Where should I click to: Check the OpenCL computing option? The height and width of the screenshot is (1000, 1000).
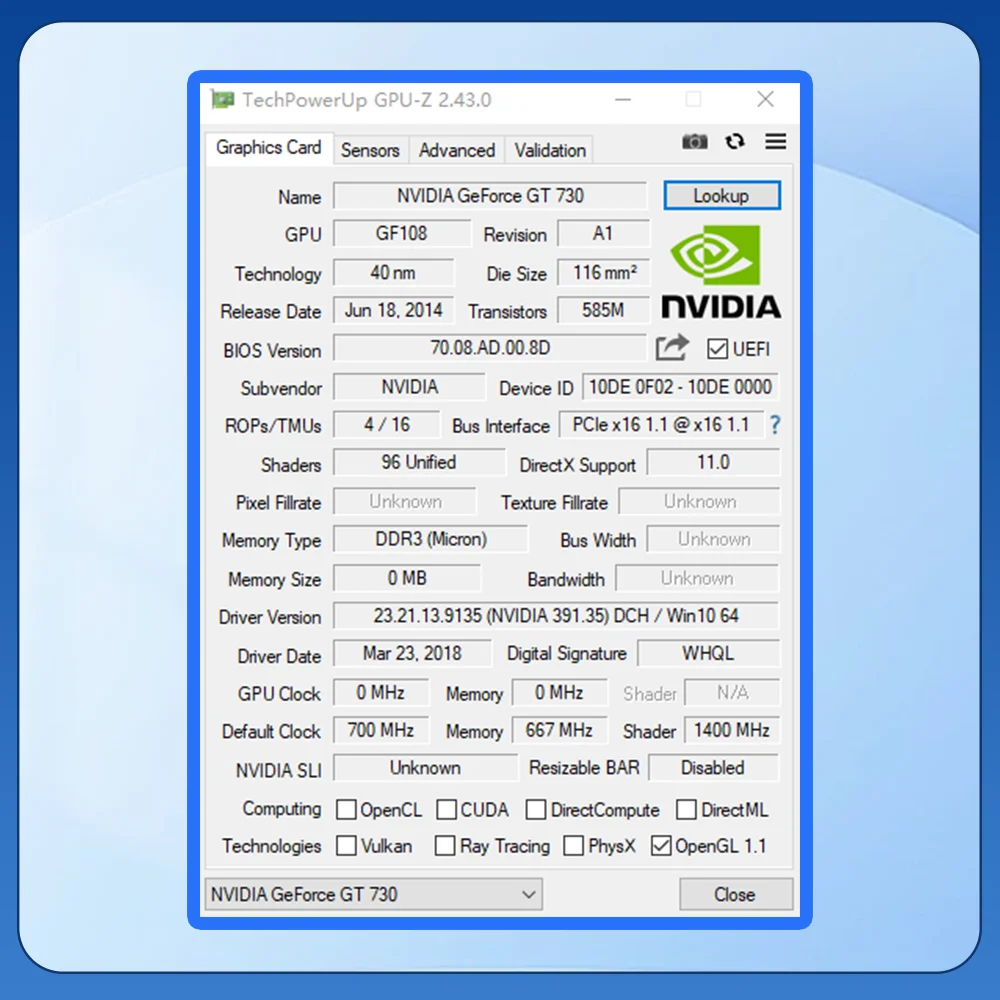(344, 809)
